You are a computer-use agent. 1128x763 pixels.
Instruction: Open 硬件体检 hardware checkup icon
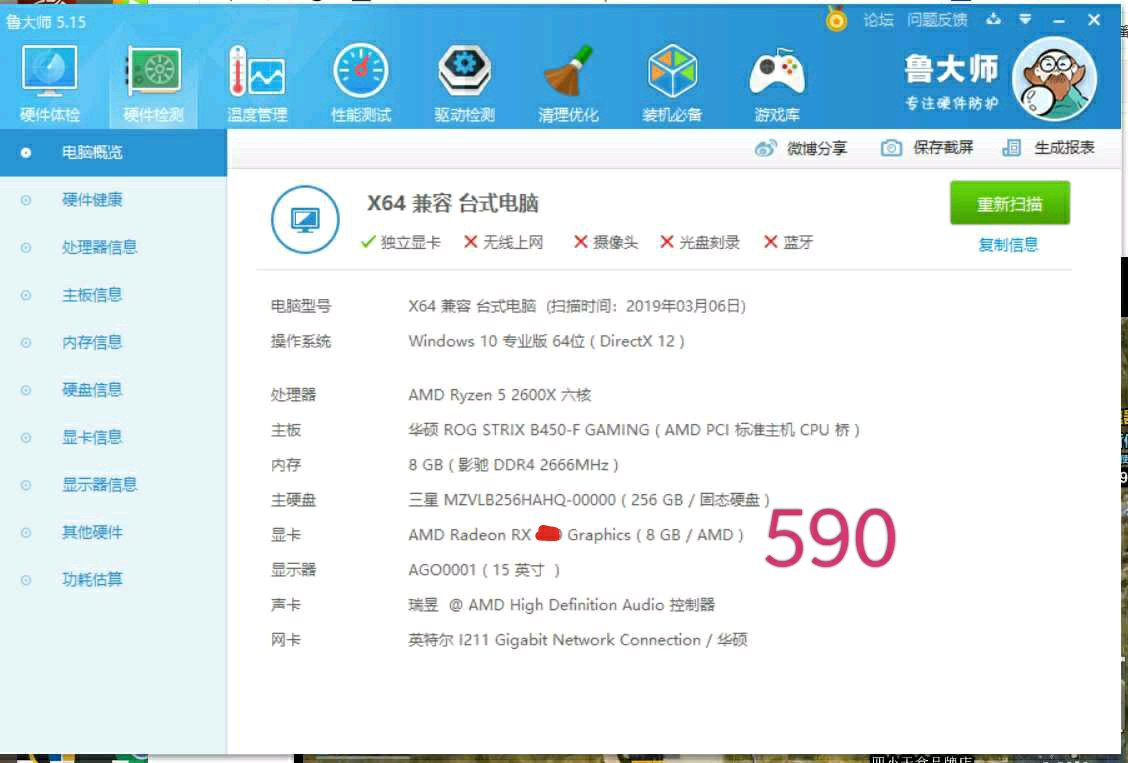tap(50, 83)
